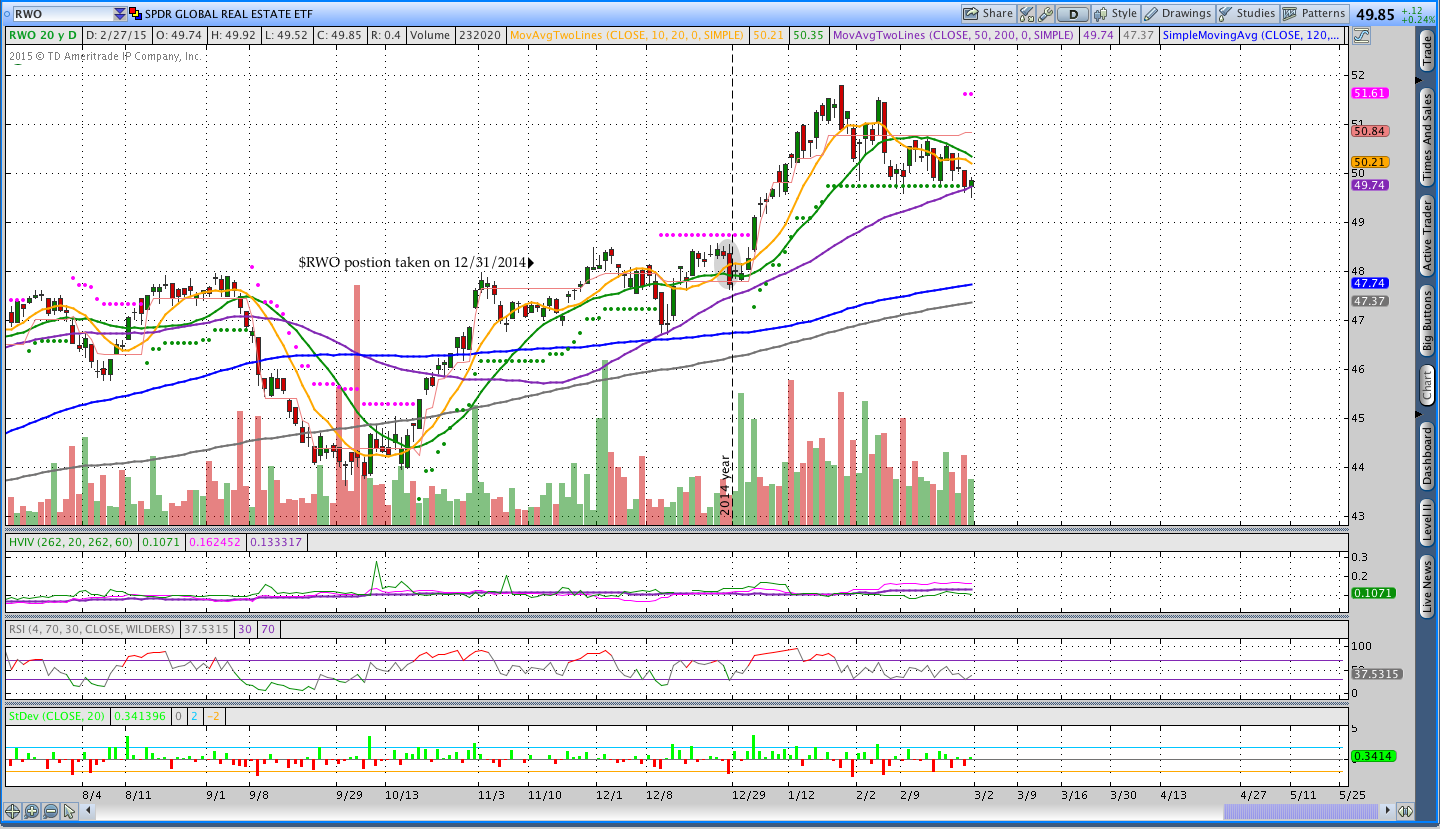
Task: Click the green 0.3414 StDev value bubble
Action: (x=1372, y=756)
